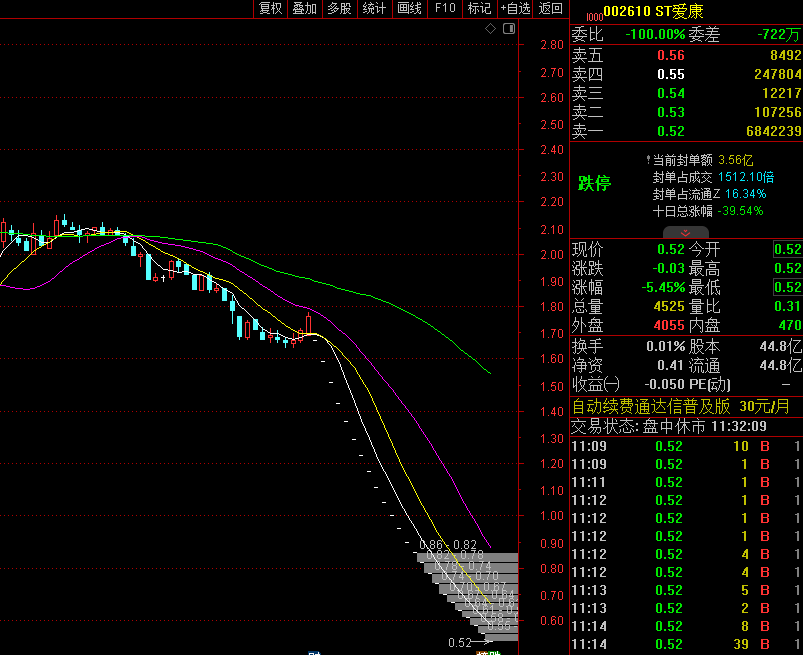Viewport: 803px width, 655px height.
Task: Click the 十日总涨幅 -39.54% value
Action: 740,211
